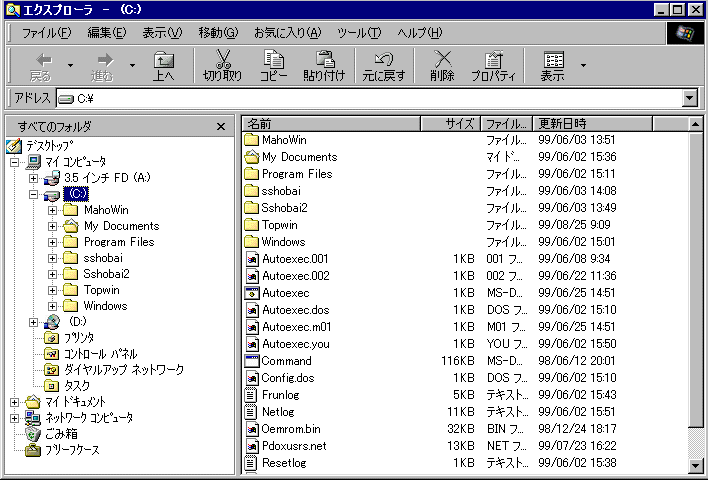Viewport: 708px width, 480px height.
Task: Collapse the (C:) drive tree node
Action: pyautogui.click(x=33, y=194)
